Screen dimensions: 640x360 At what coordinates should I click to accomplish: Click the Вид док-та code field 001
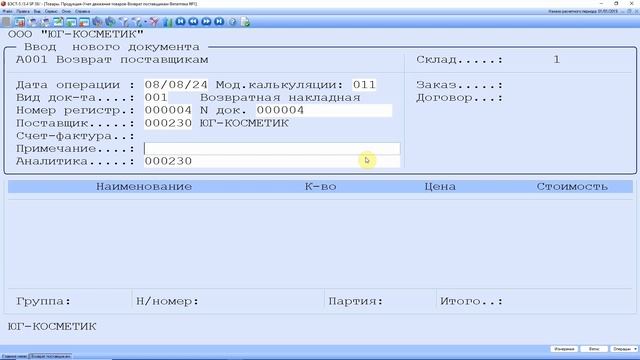coord(156,98)
